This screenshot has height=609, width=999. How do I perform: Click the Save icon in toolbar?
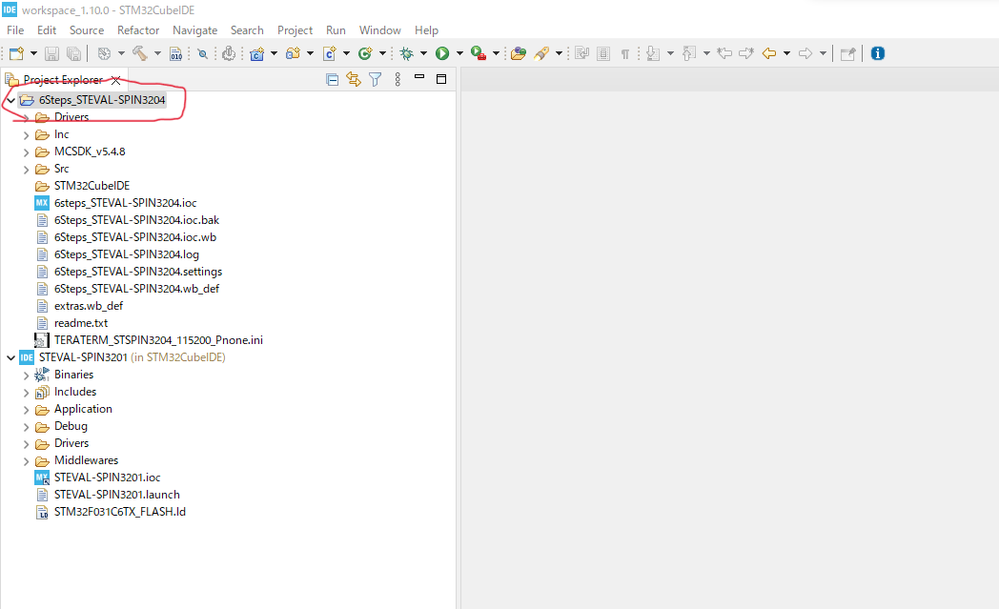pos(52,54)
